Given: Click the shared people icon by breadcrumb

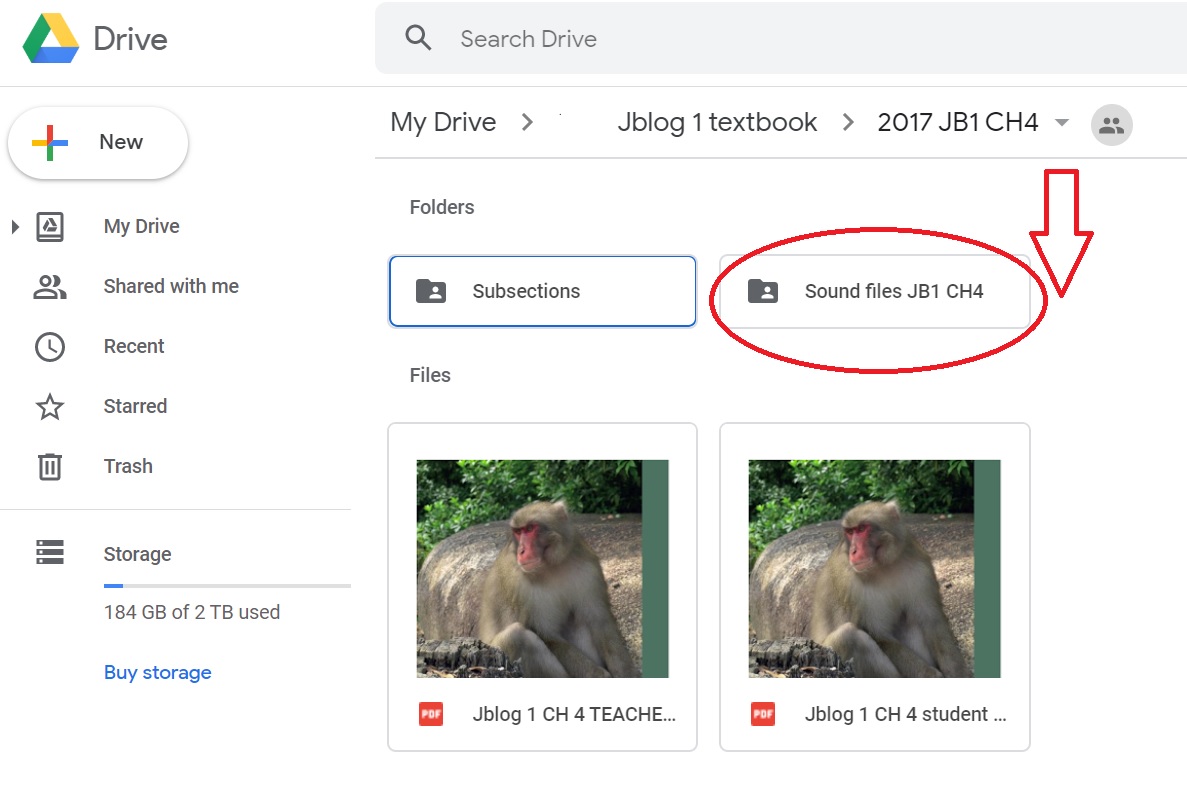Looking at the screenshot, I should click(1111, 124).
